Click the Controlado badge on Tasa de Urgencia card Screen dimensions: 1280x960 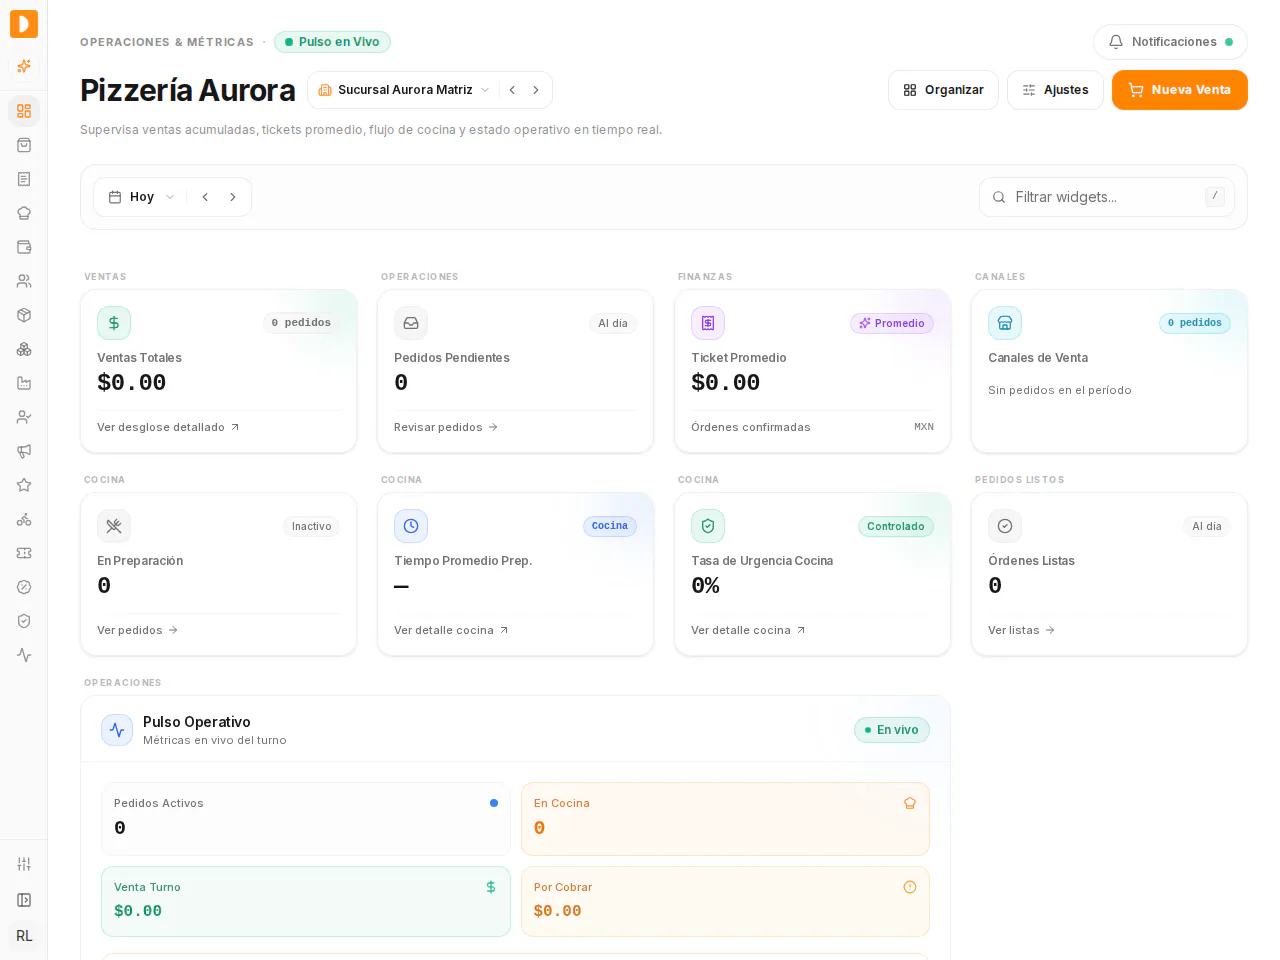[x=896, y=526]
